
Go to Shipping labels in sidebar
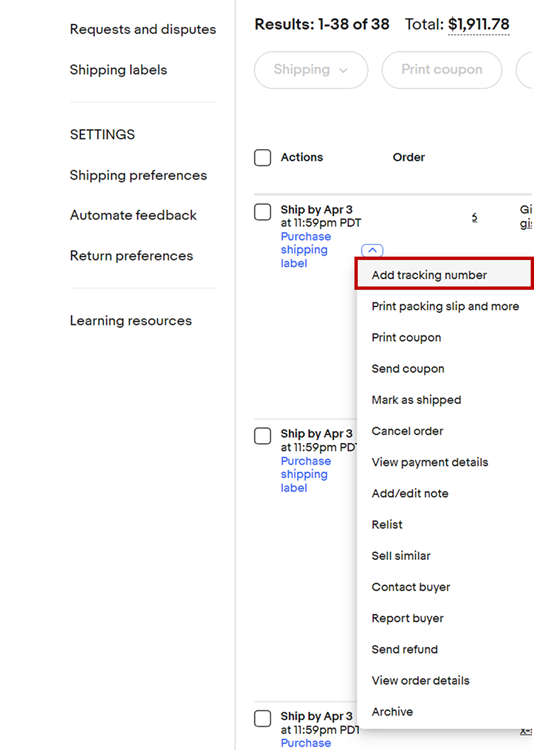pos(118,70)
